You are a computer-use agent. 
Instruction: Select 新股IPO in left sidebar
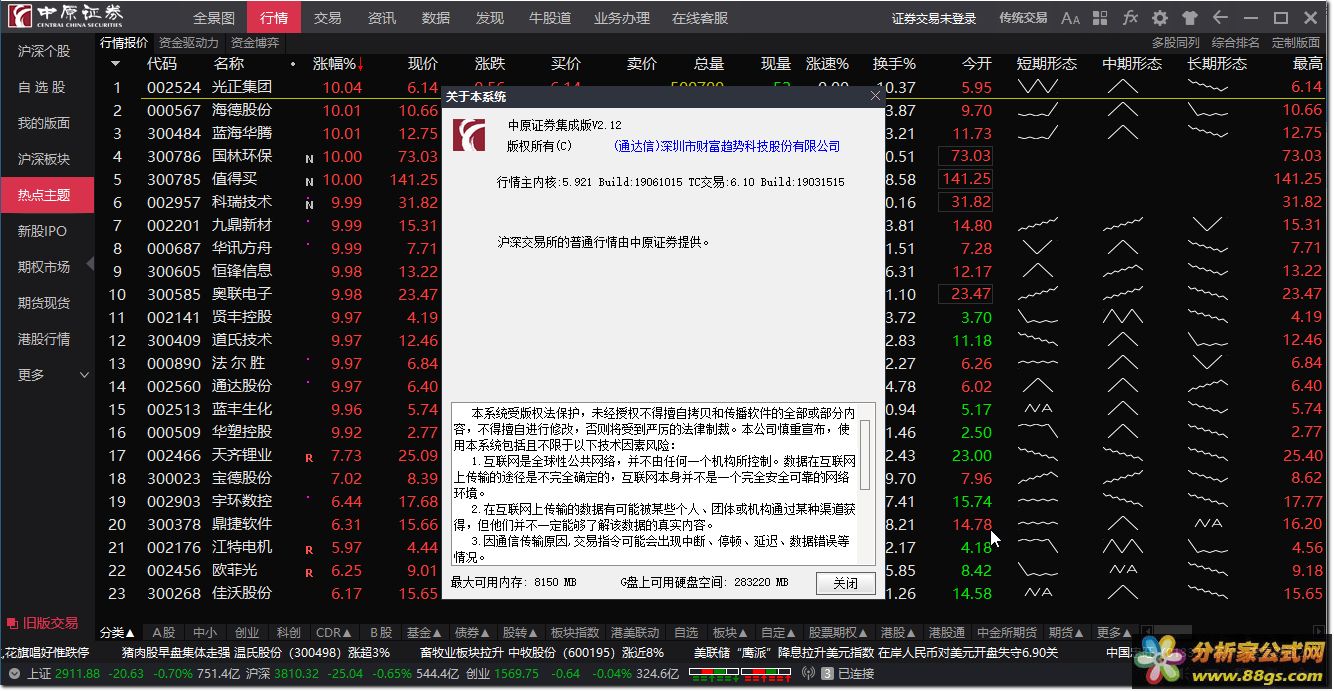click(44, 231)
